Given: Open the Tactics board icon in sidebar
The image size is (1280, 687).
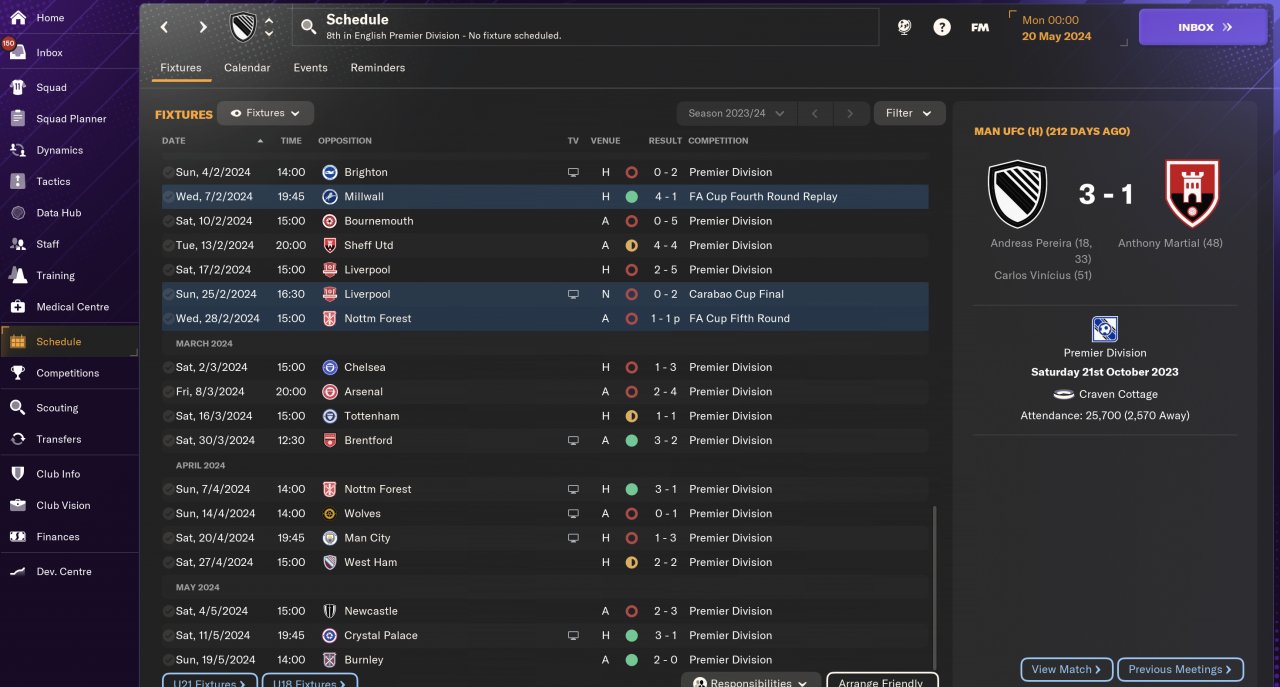Looking at the screenshot, I should click(18, 182).
